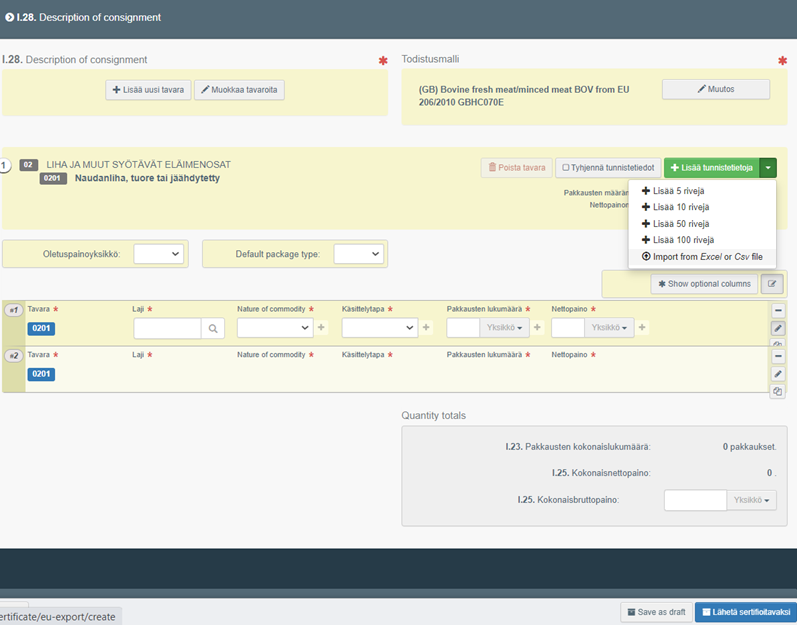
Task: Open the Oletuspainoyksikkö dropdown
Action: click(159, 254)
